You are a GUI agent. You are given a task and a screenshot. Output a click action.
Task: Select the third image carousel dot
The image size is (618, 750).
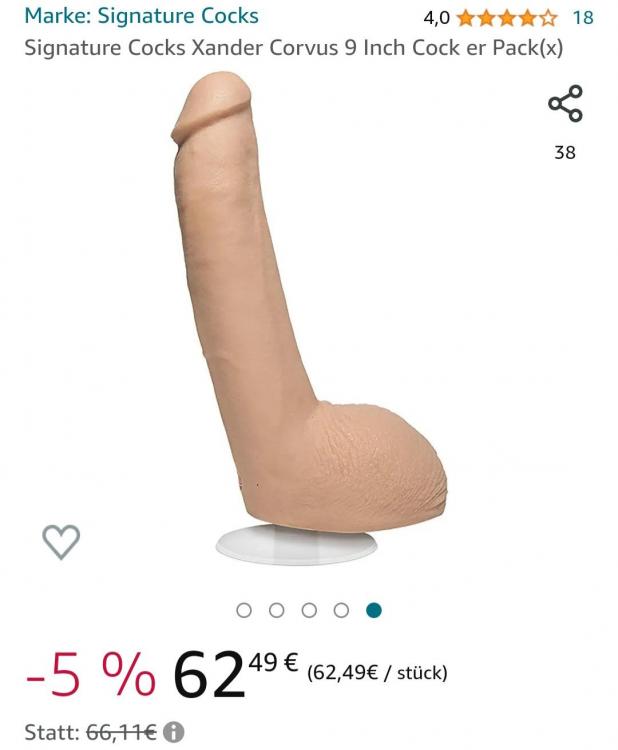[x=309, y=610]
